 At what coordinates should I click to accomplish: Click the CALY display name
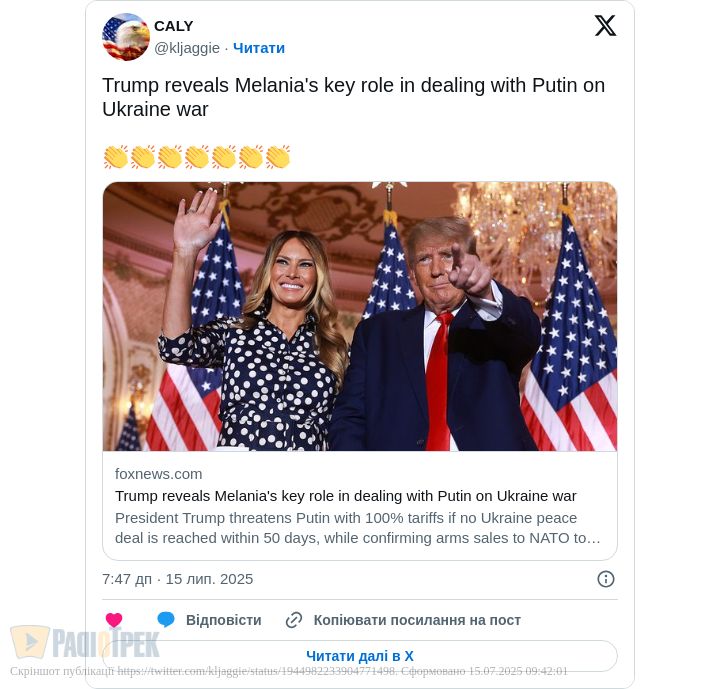click(174, 26)
